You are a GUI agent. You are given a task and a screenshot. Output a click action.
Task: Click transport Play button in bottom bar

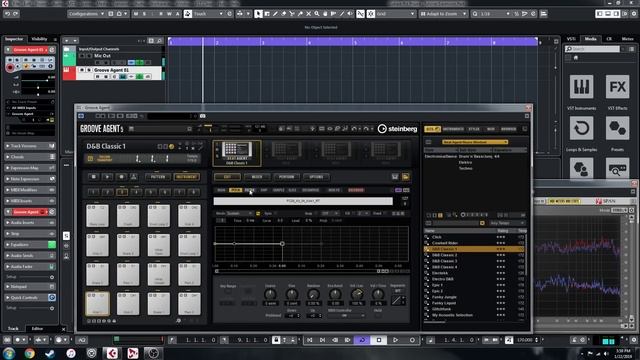tap(395, 340)
